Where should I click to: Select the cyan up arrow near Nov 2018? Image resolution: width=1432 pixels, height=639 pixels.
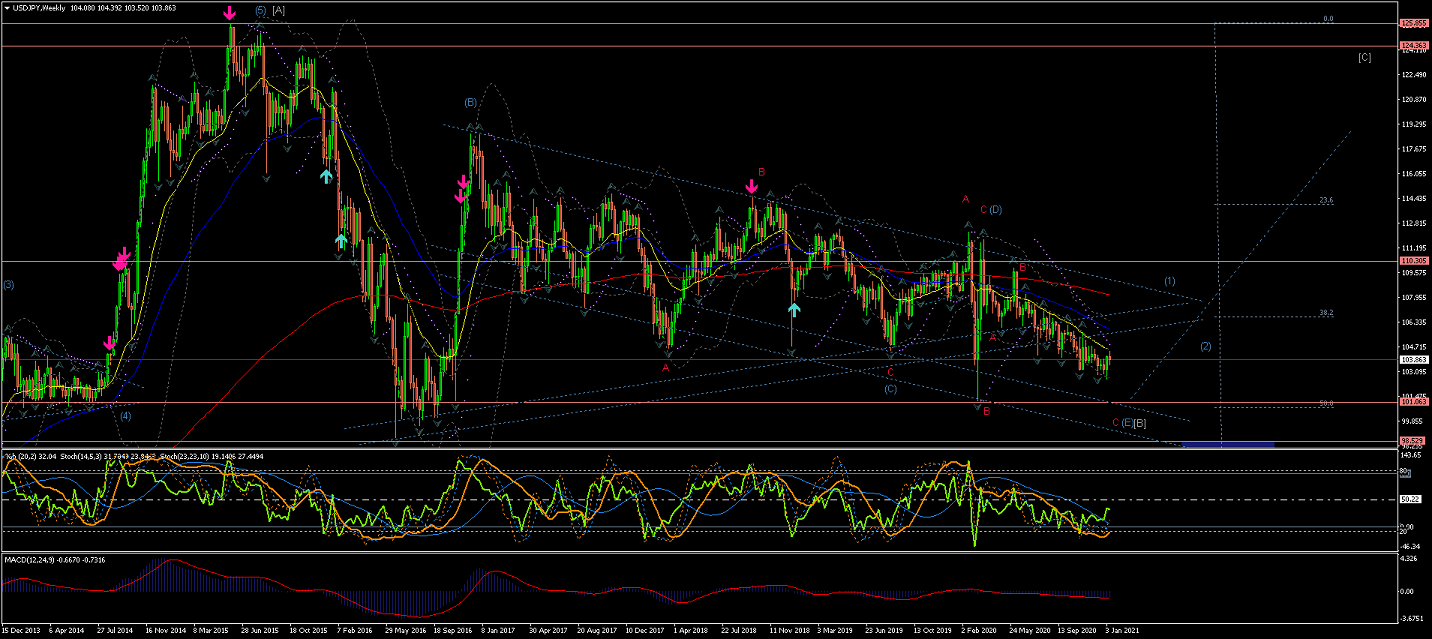[794, 310]
